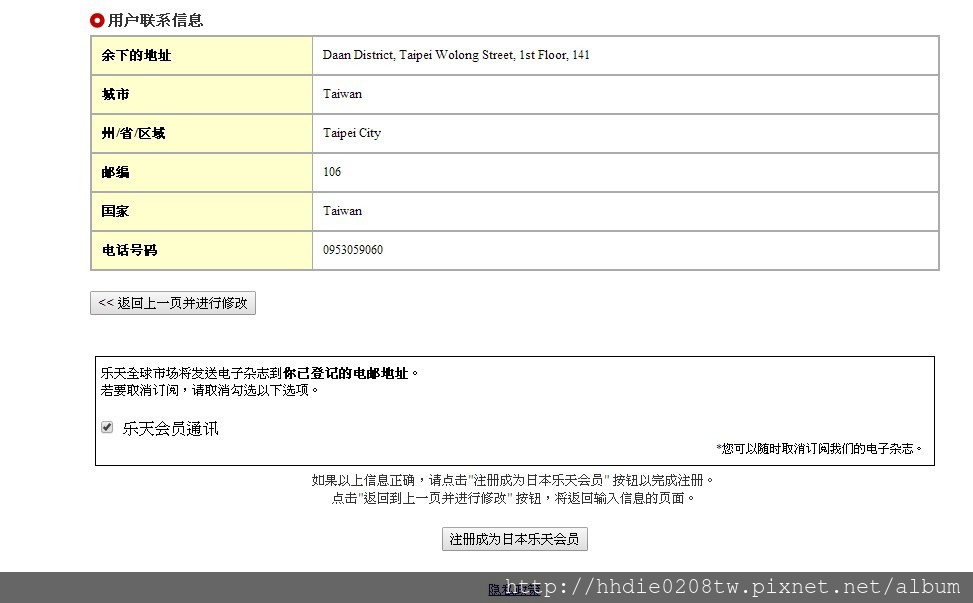This screenshot has width=973, height=603.
Task: Click 返回上一页并进行修改 back button
Action: click(x=173, y=303)
